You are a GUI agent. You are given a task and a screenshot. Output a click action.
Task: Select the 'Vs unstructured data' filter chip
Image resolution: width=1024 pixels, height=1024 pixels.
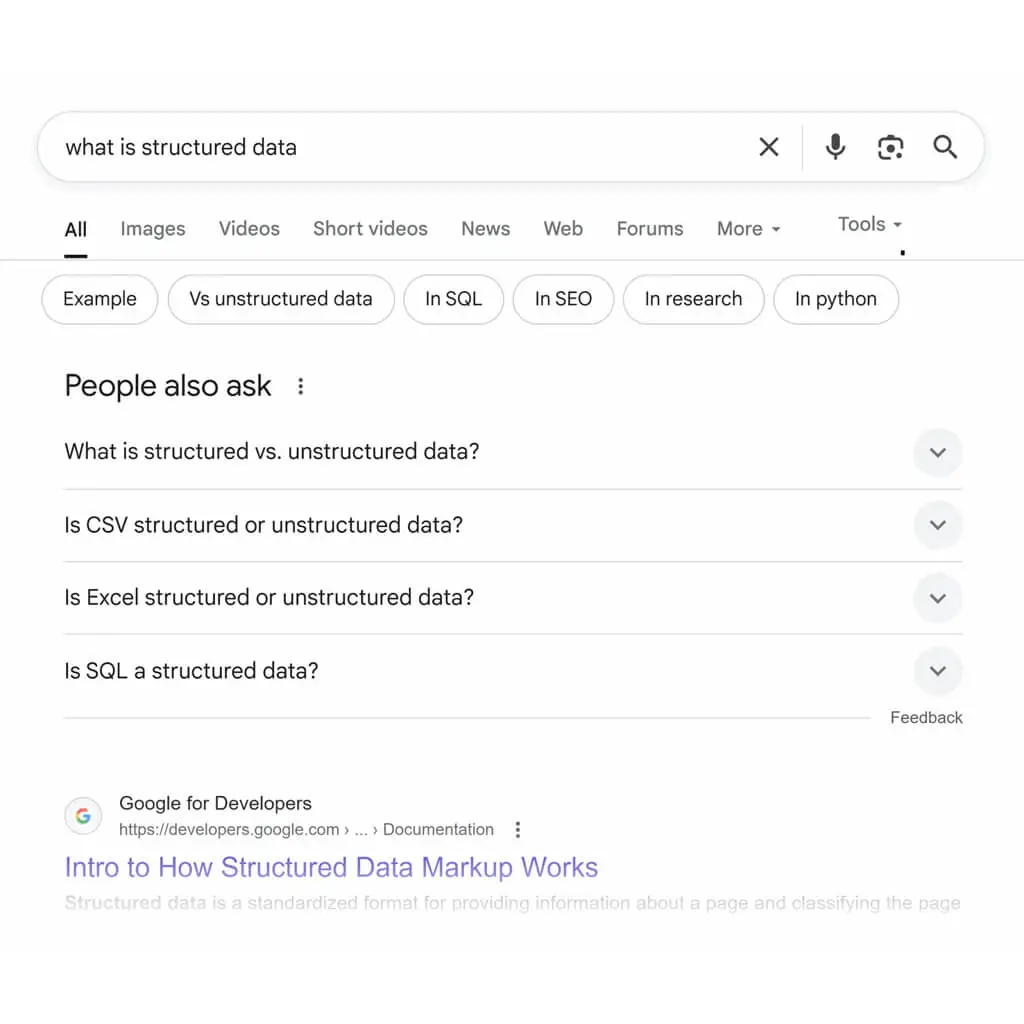coord(280,299)
